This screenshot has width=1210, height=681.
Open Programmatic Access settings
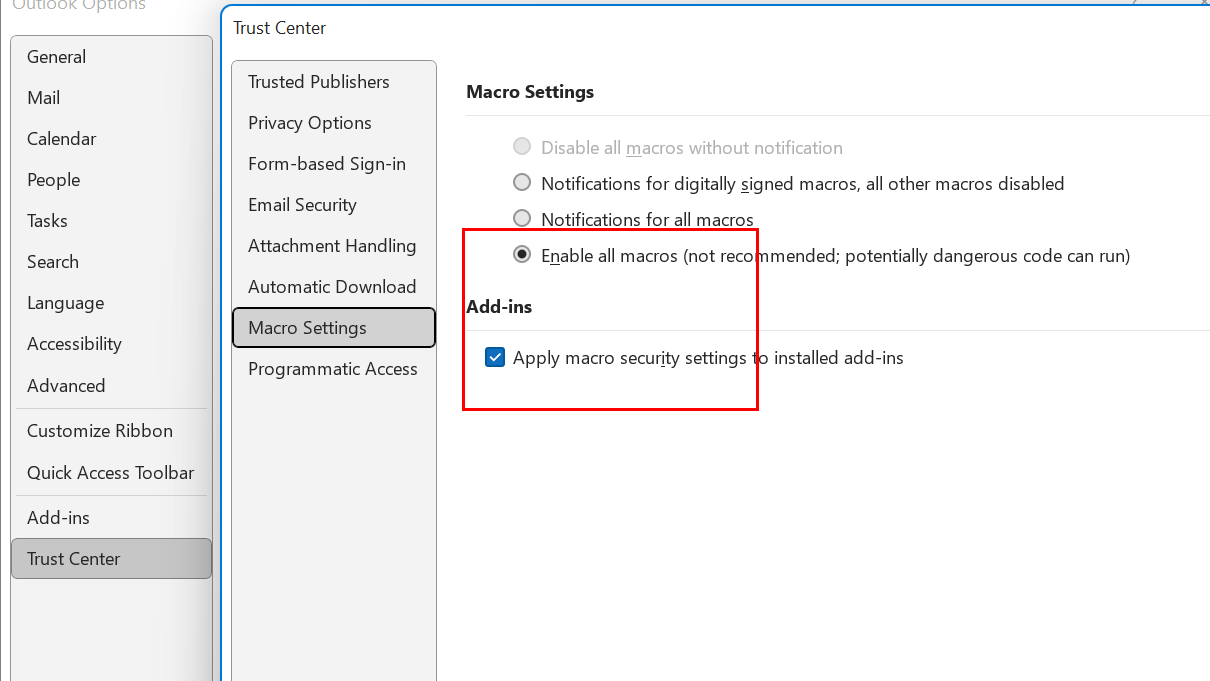point(332,368)
